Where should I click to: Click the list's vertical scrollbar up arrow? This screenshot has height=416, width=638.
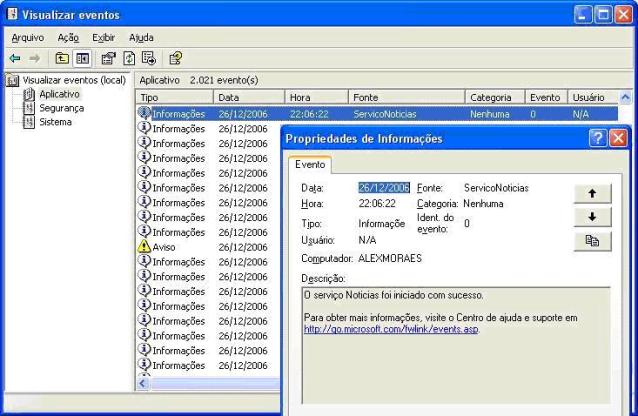[x=625, y=98]
